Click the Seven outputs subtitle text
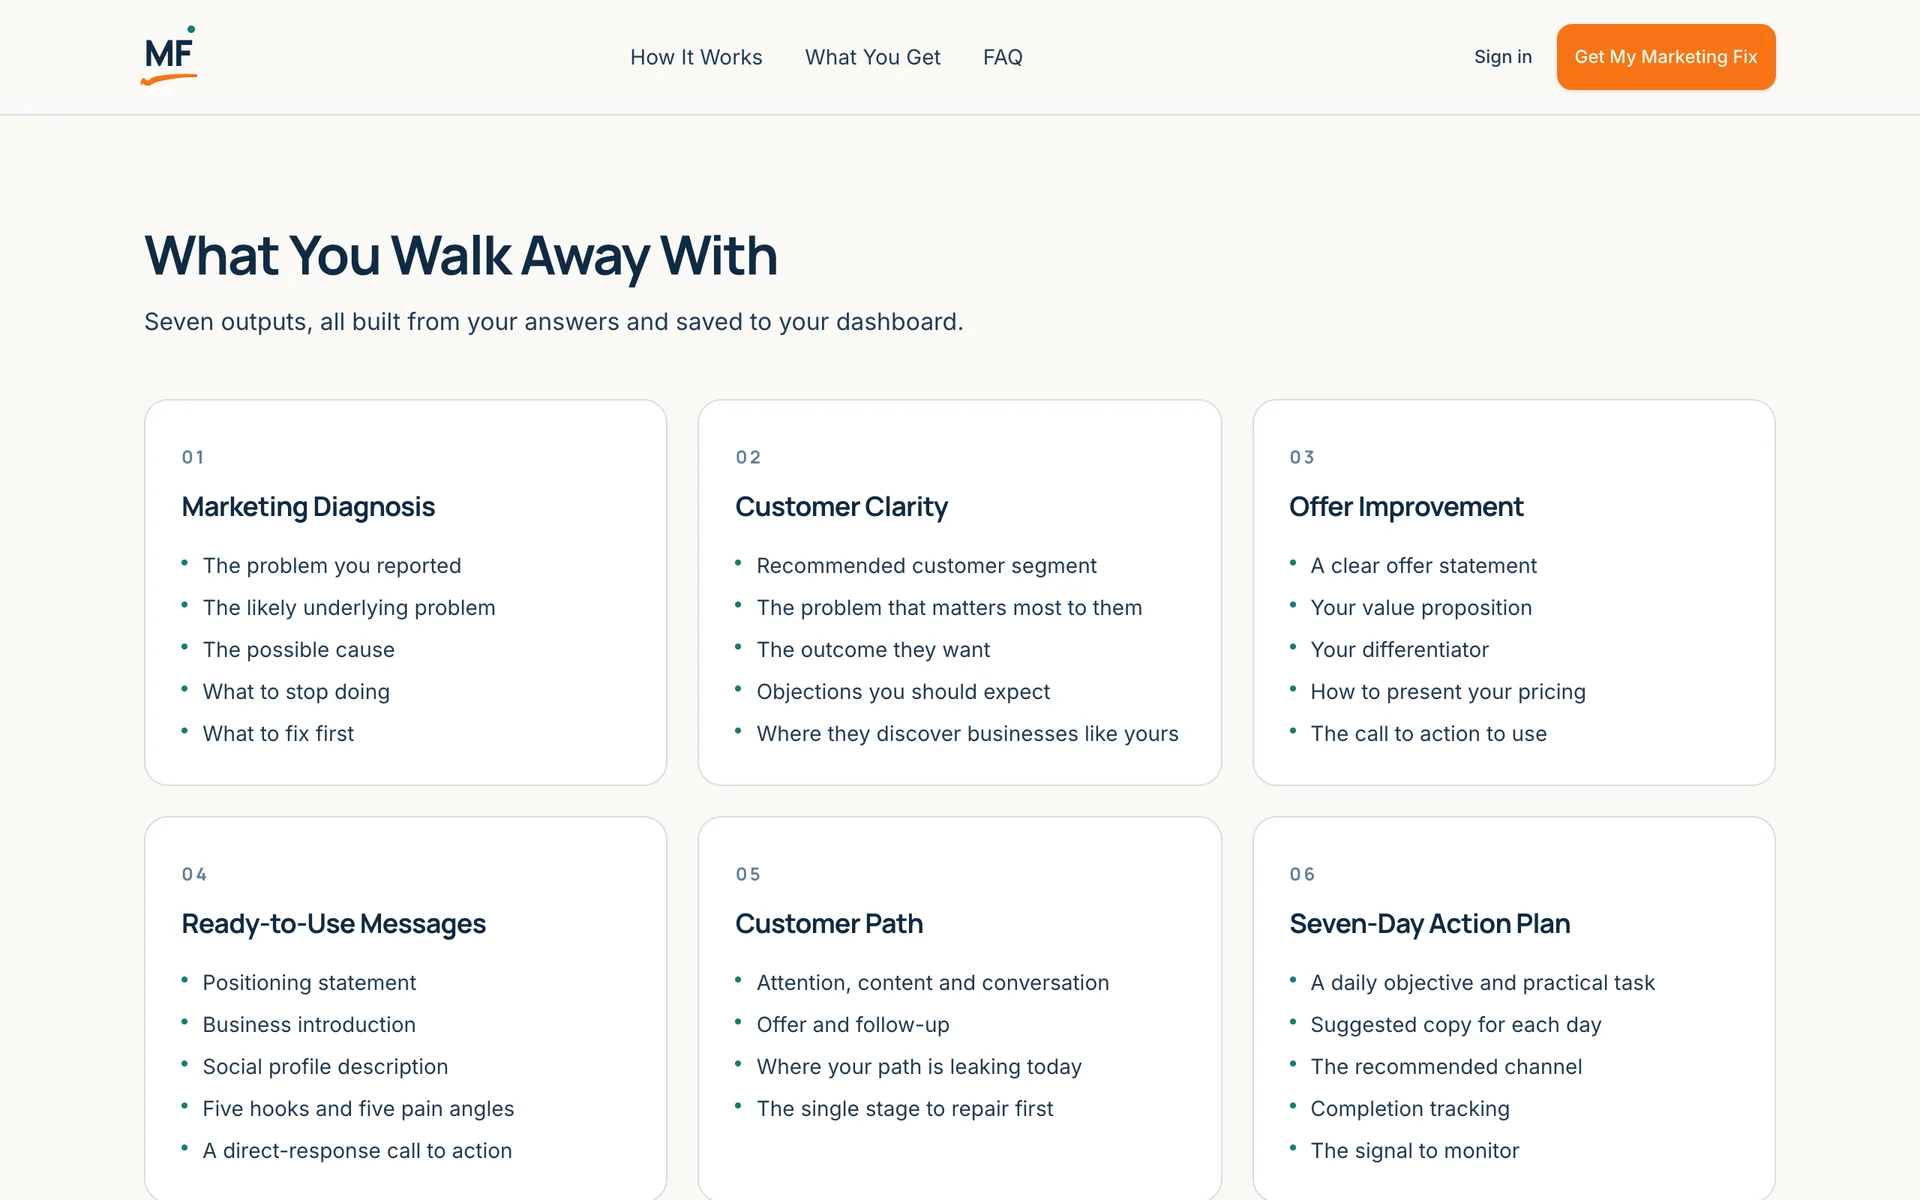Image resolution: width=1920 pixels, height=1200 pixels. 554,322
